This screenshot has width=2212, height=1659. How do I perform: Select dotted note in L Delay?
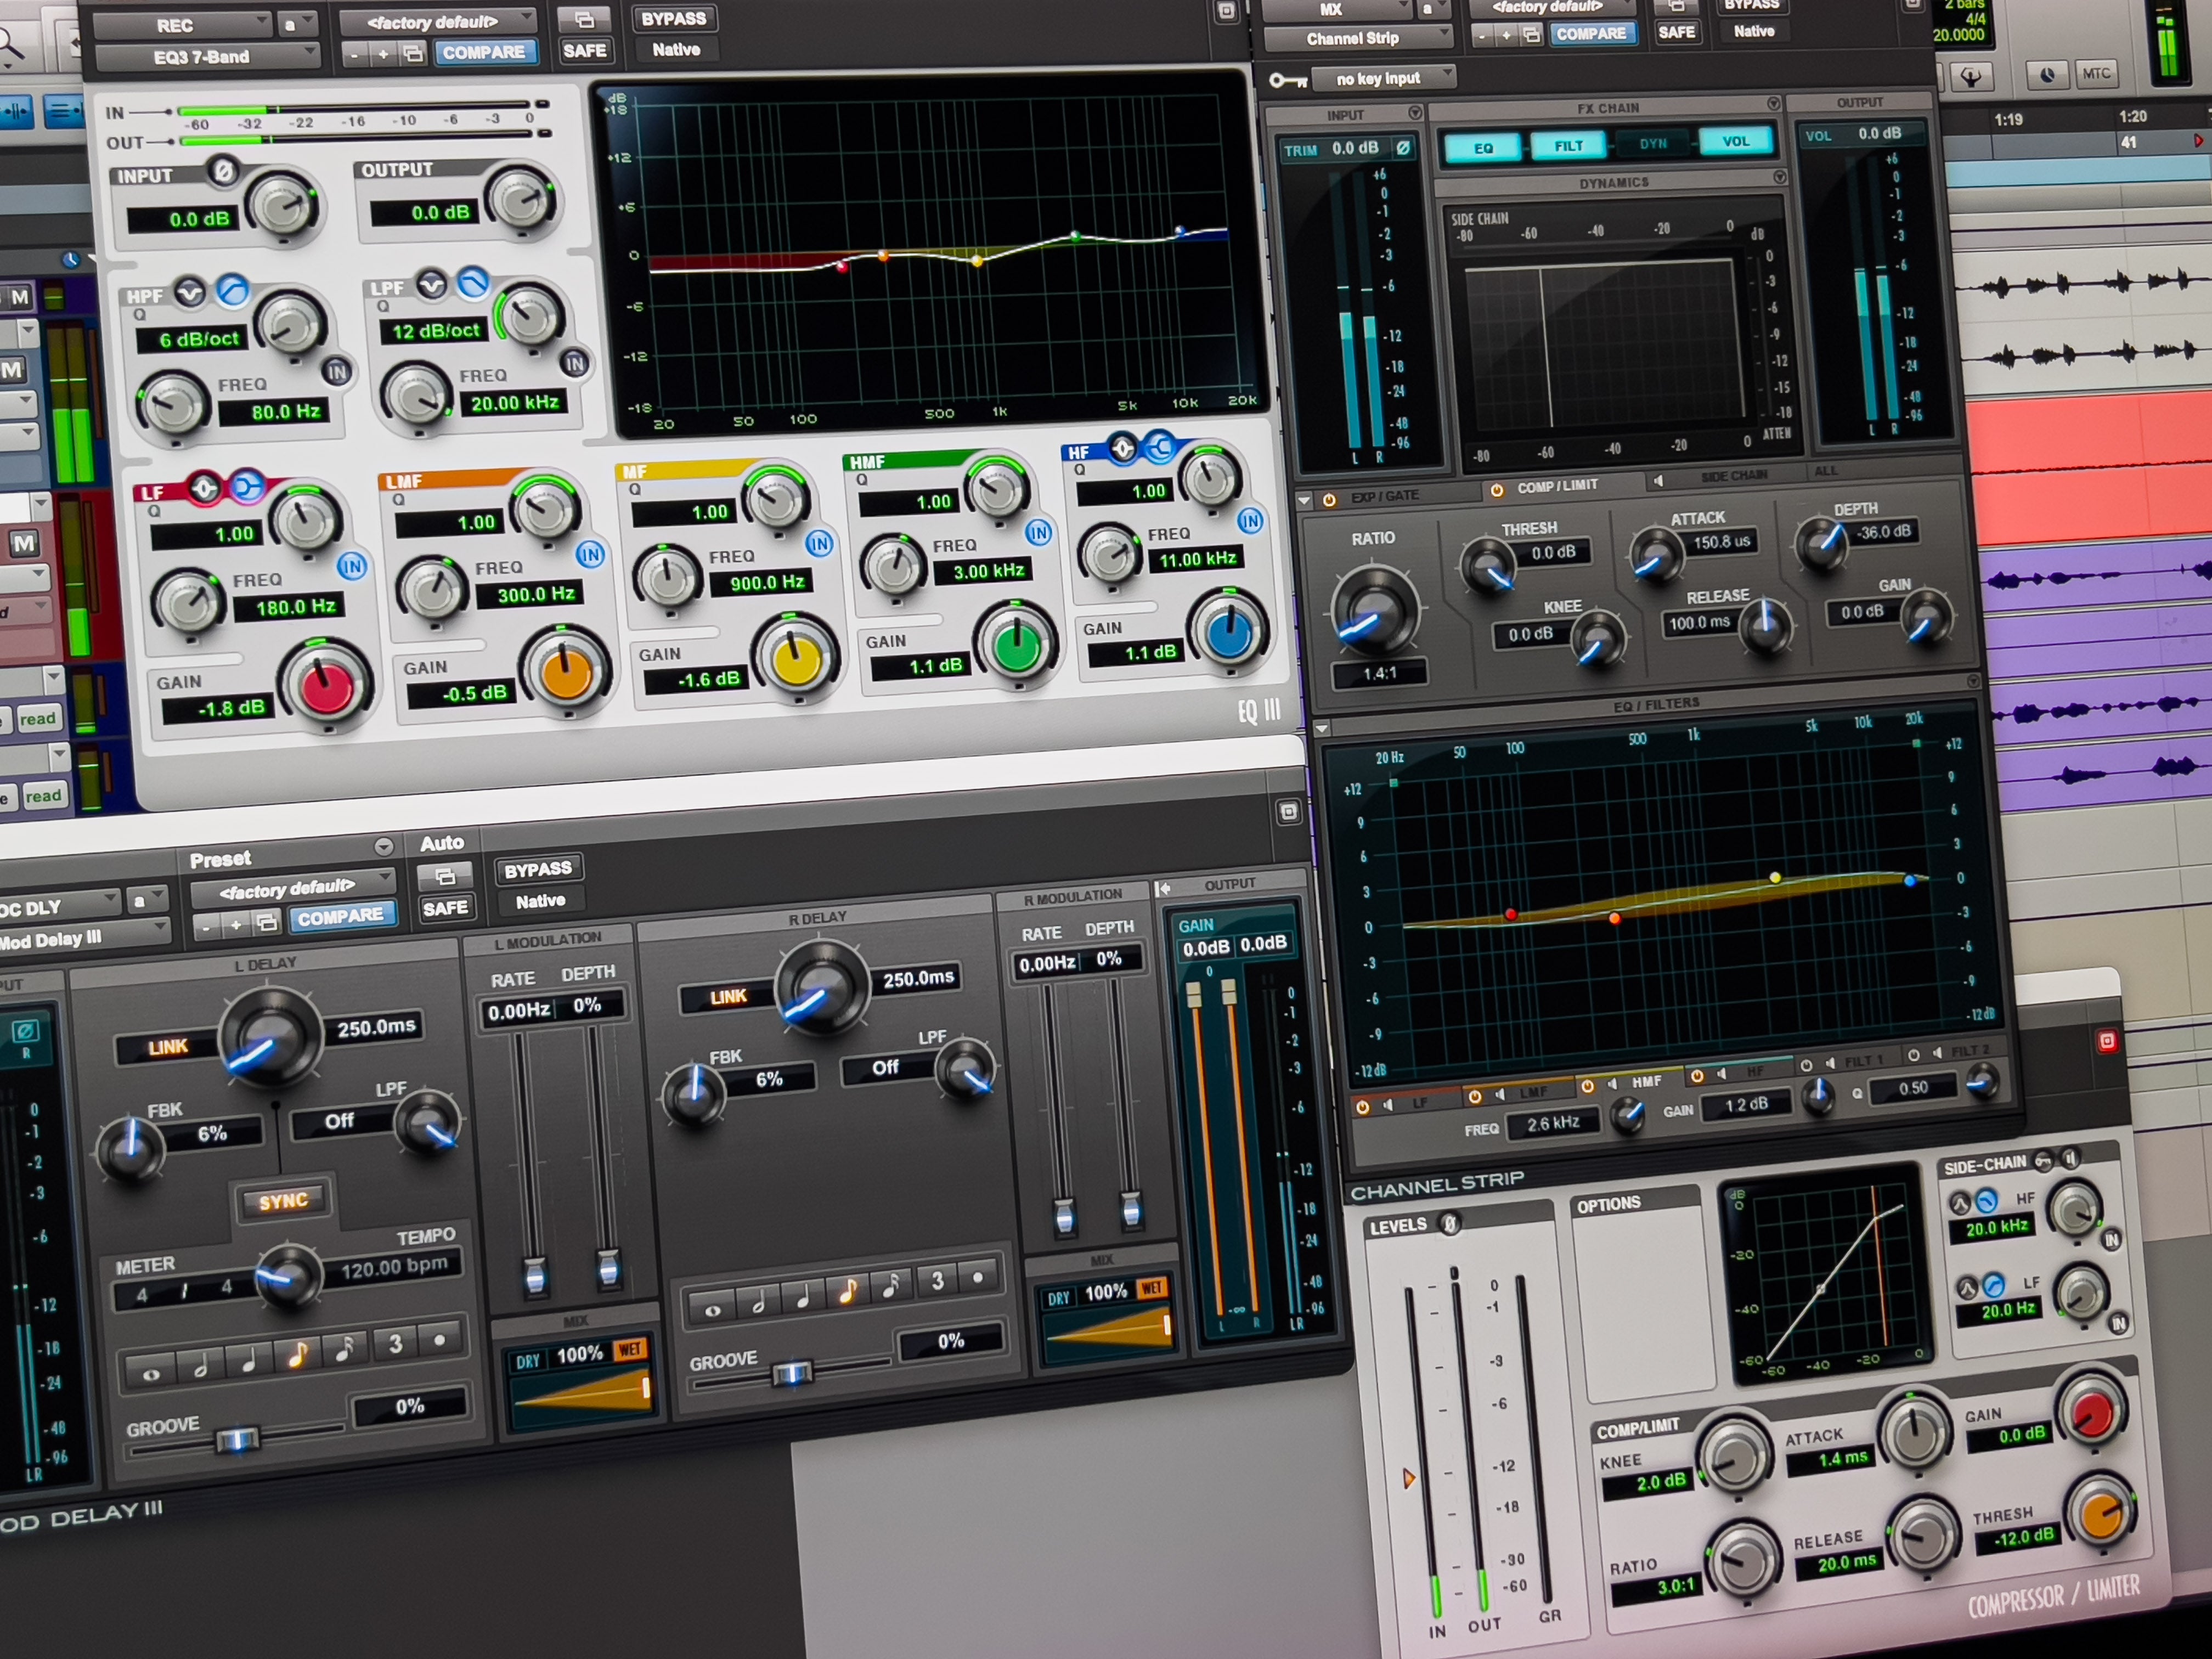[439, 1340]
